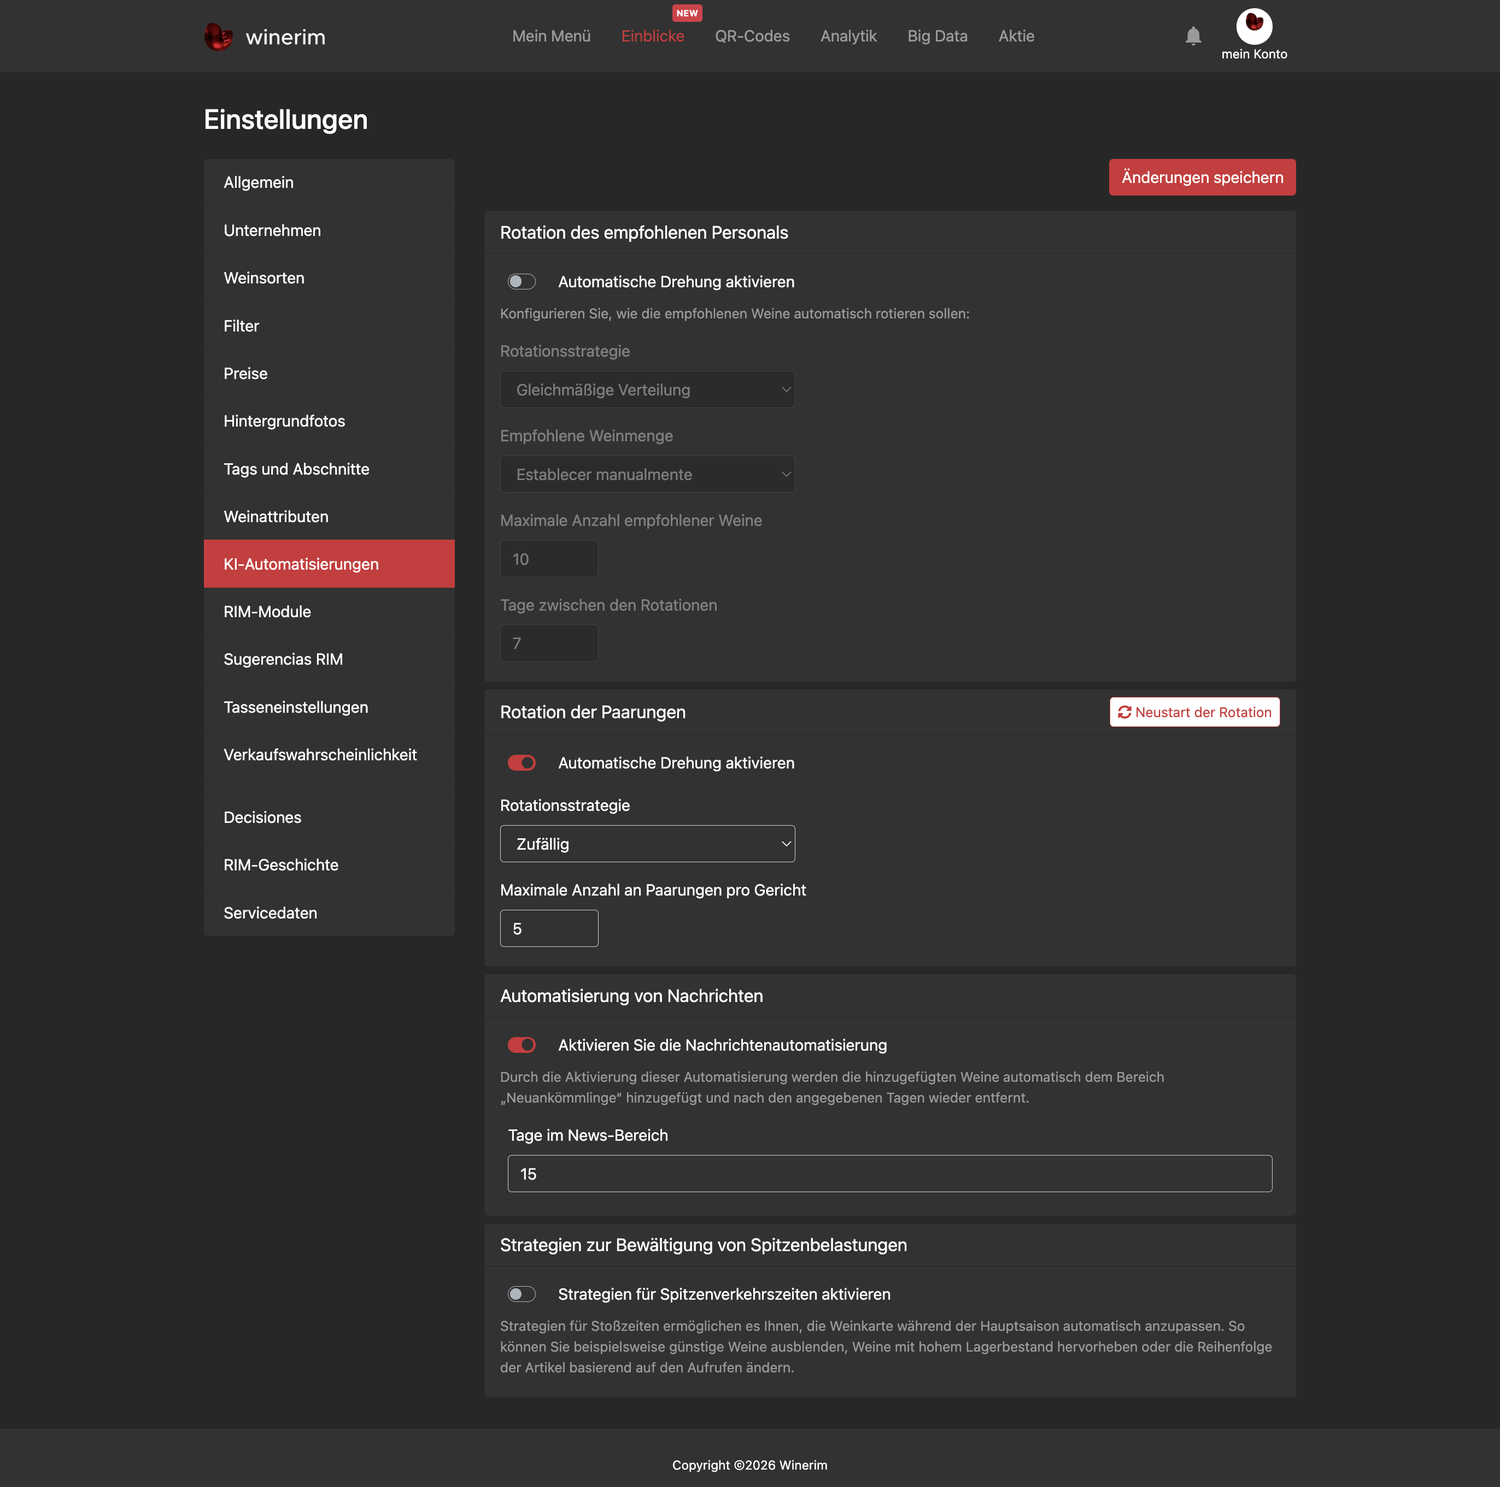1500x1487 pixels.
Task: Open the mein Konto avatar
Action: [1254, 26]
